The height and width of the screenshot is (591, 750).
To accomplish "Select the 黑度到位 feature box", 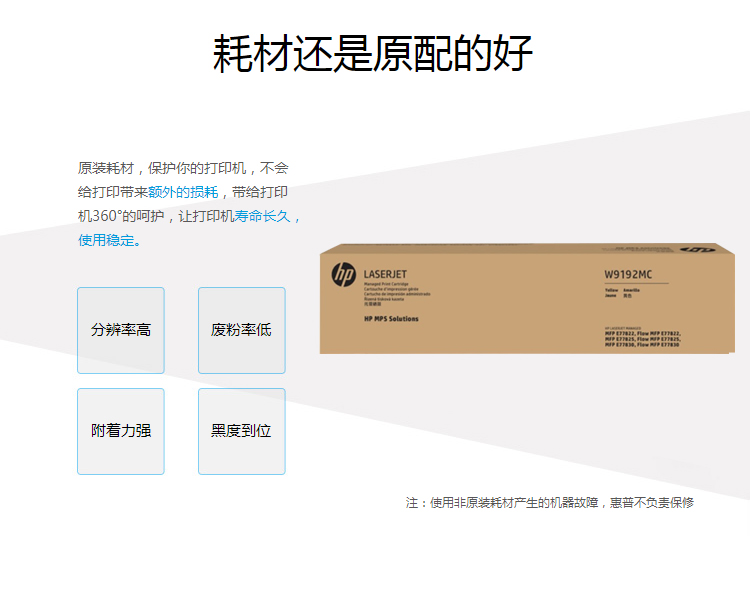I will 242,431.
